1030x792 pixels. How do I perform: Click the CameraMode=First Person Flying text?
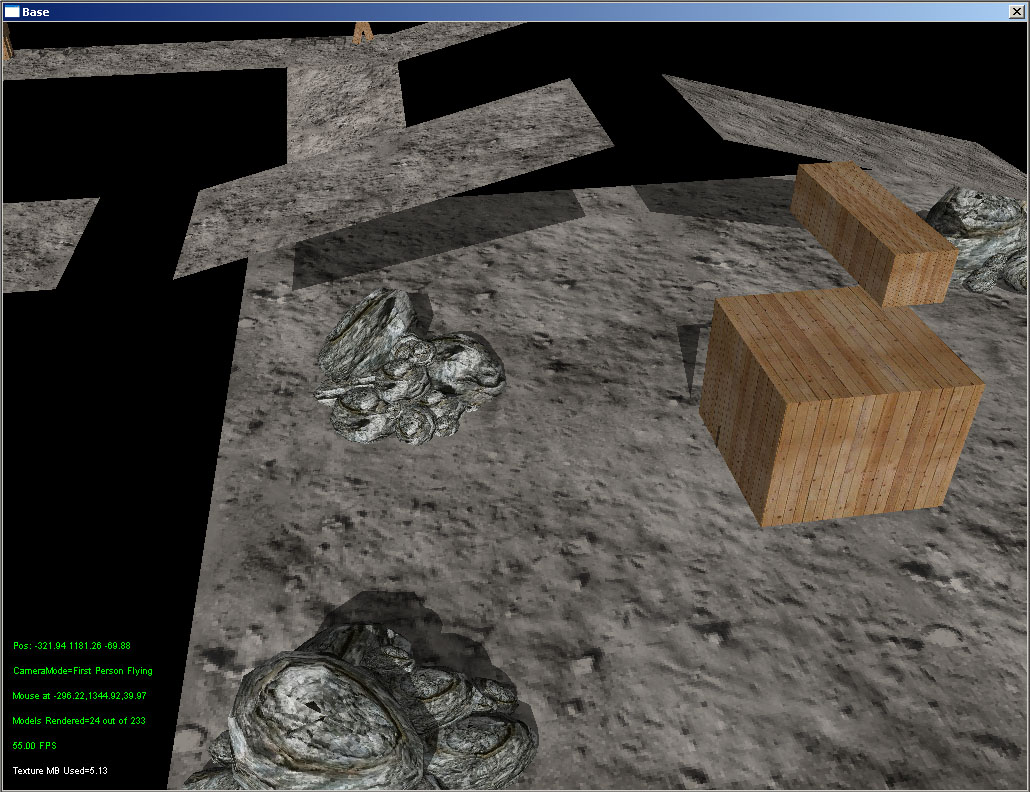(x=83, y=671)
